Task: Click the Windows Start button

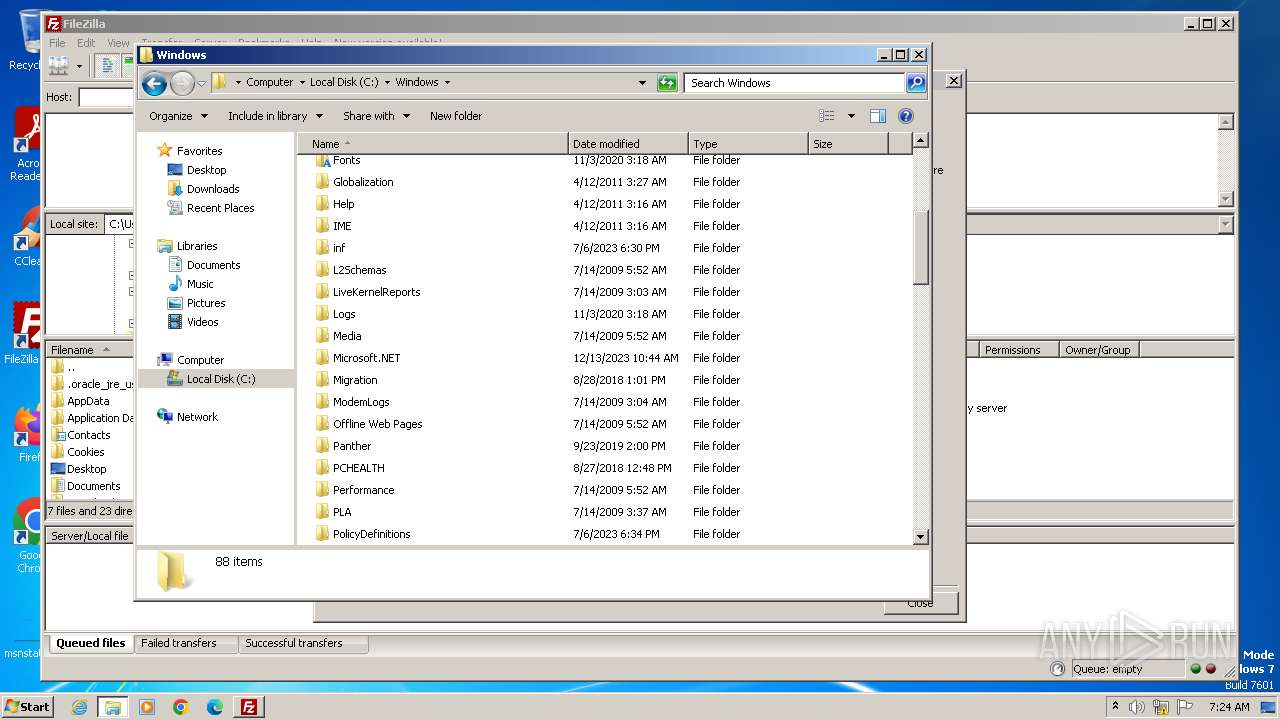Action: click(x=27, y=707)
